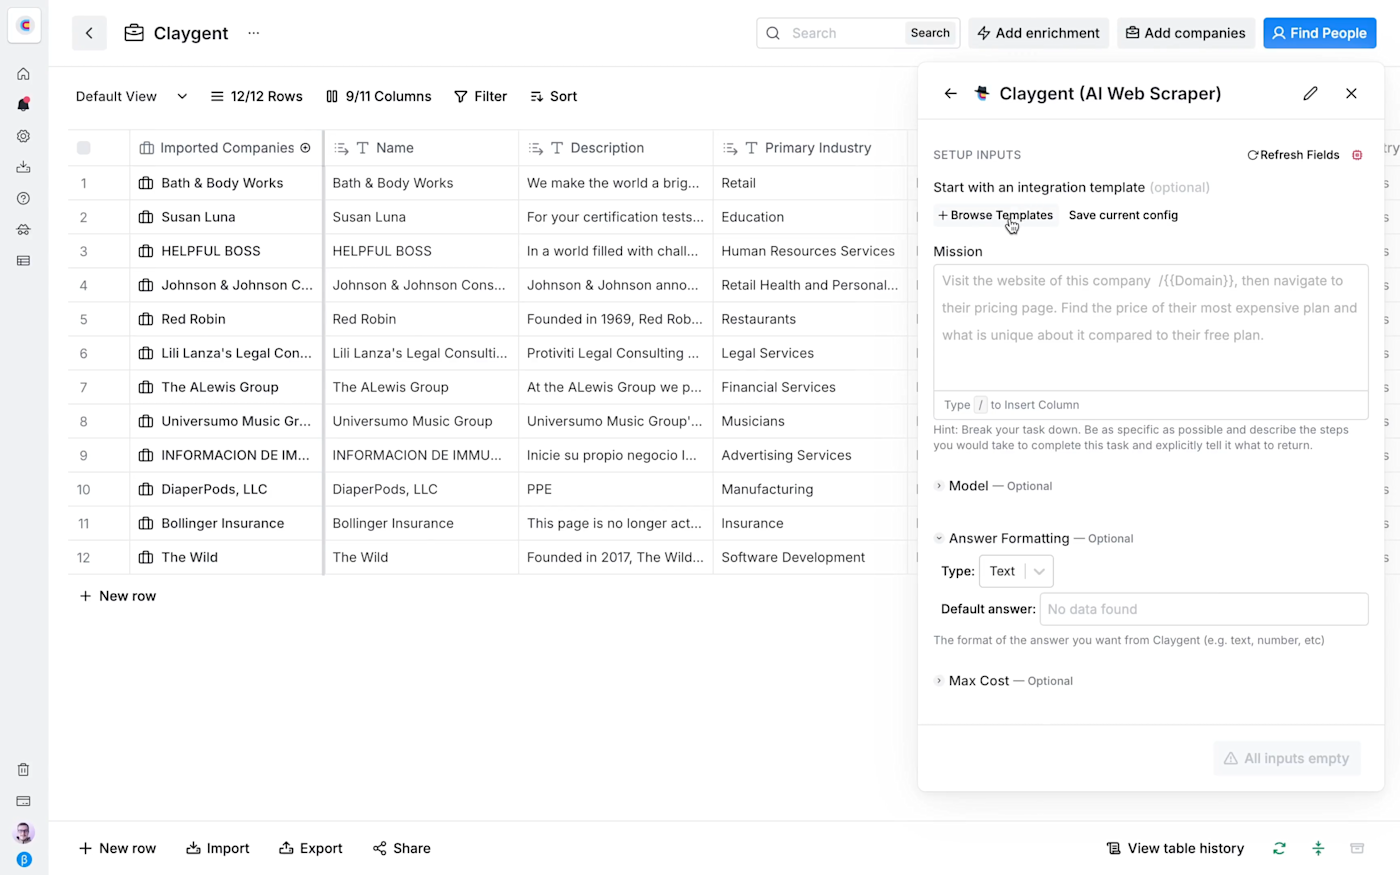
Task: Open the answer Type dropdown set to Text
Action: pos(1016,571)
